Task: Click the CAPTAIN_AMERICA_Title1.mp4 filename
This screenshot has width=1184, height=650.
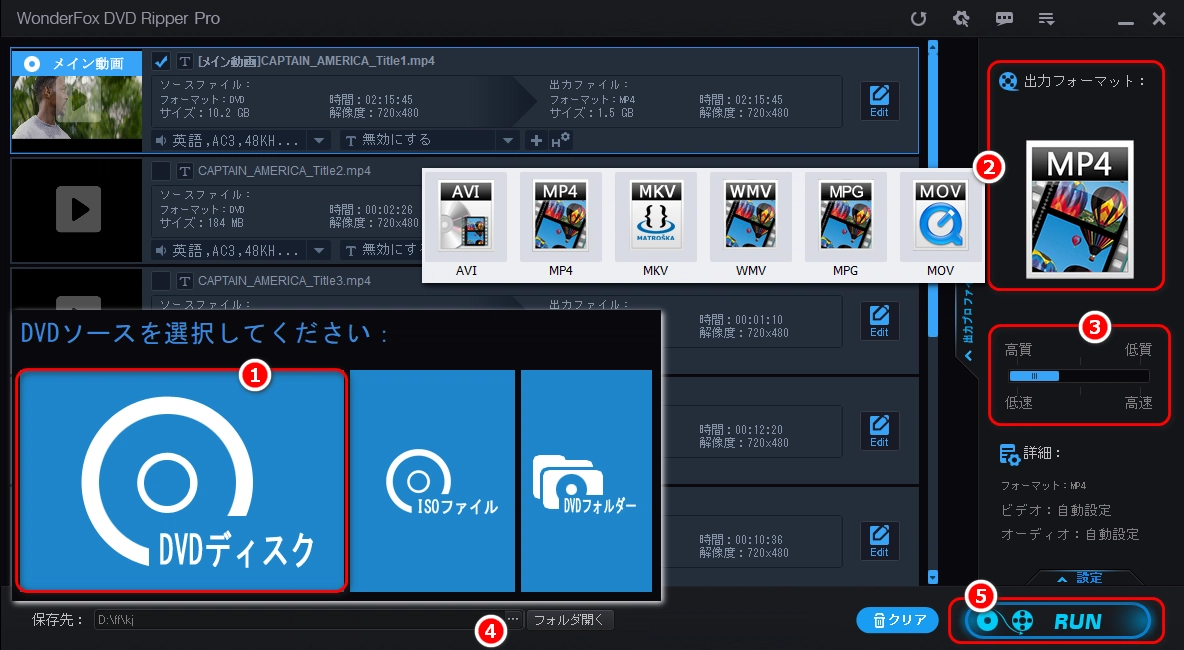Action: click(316, 61)
